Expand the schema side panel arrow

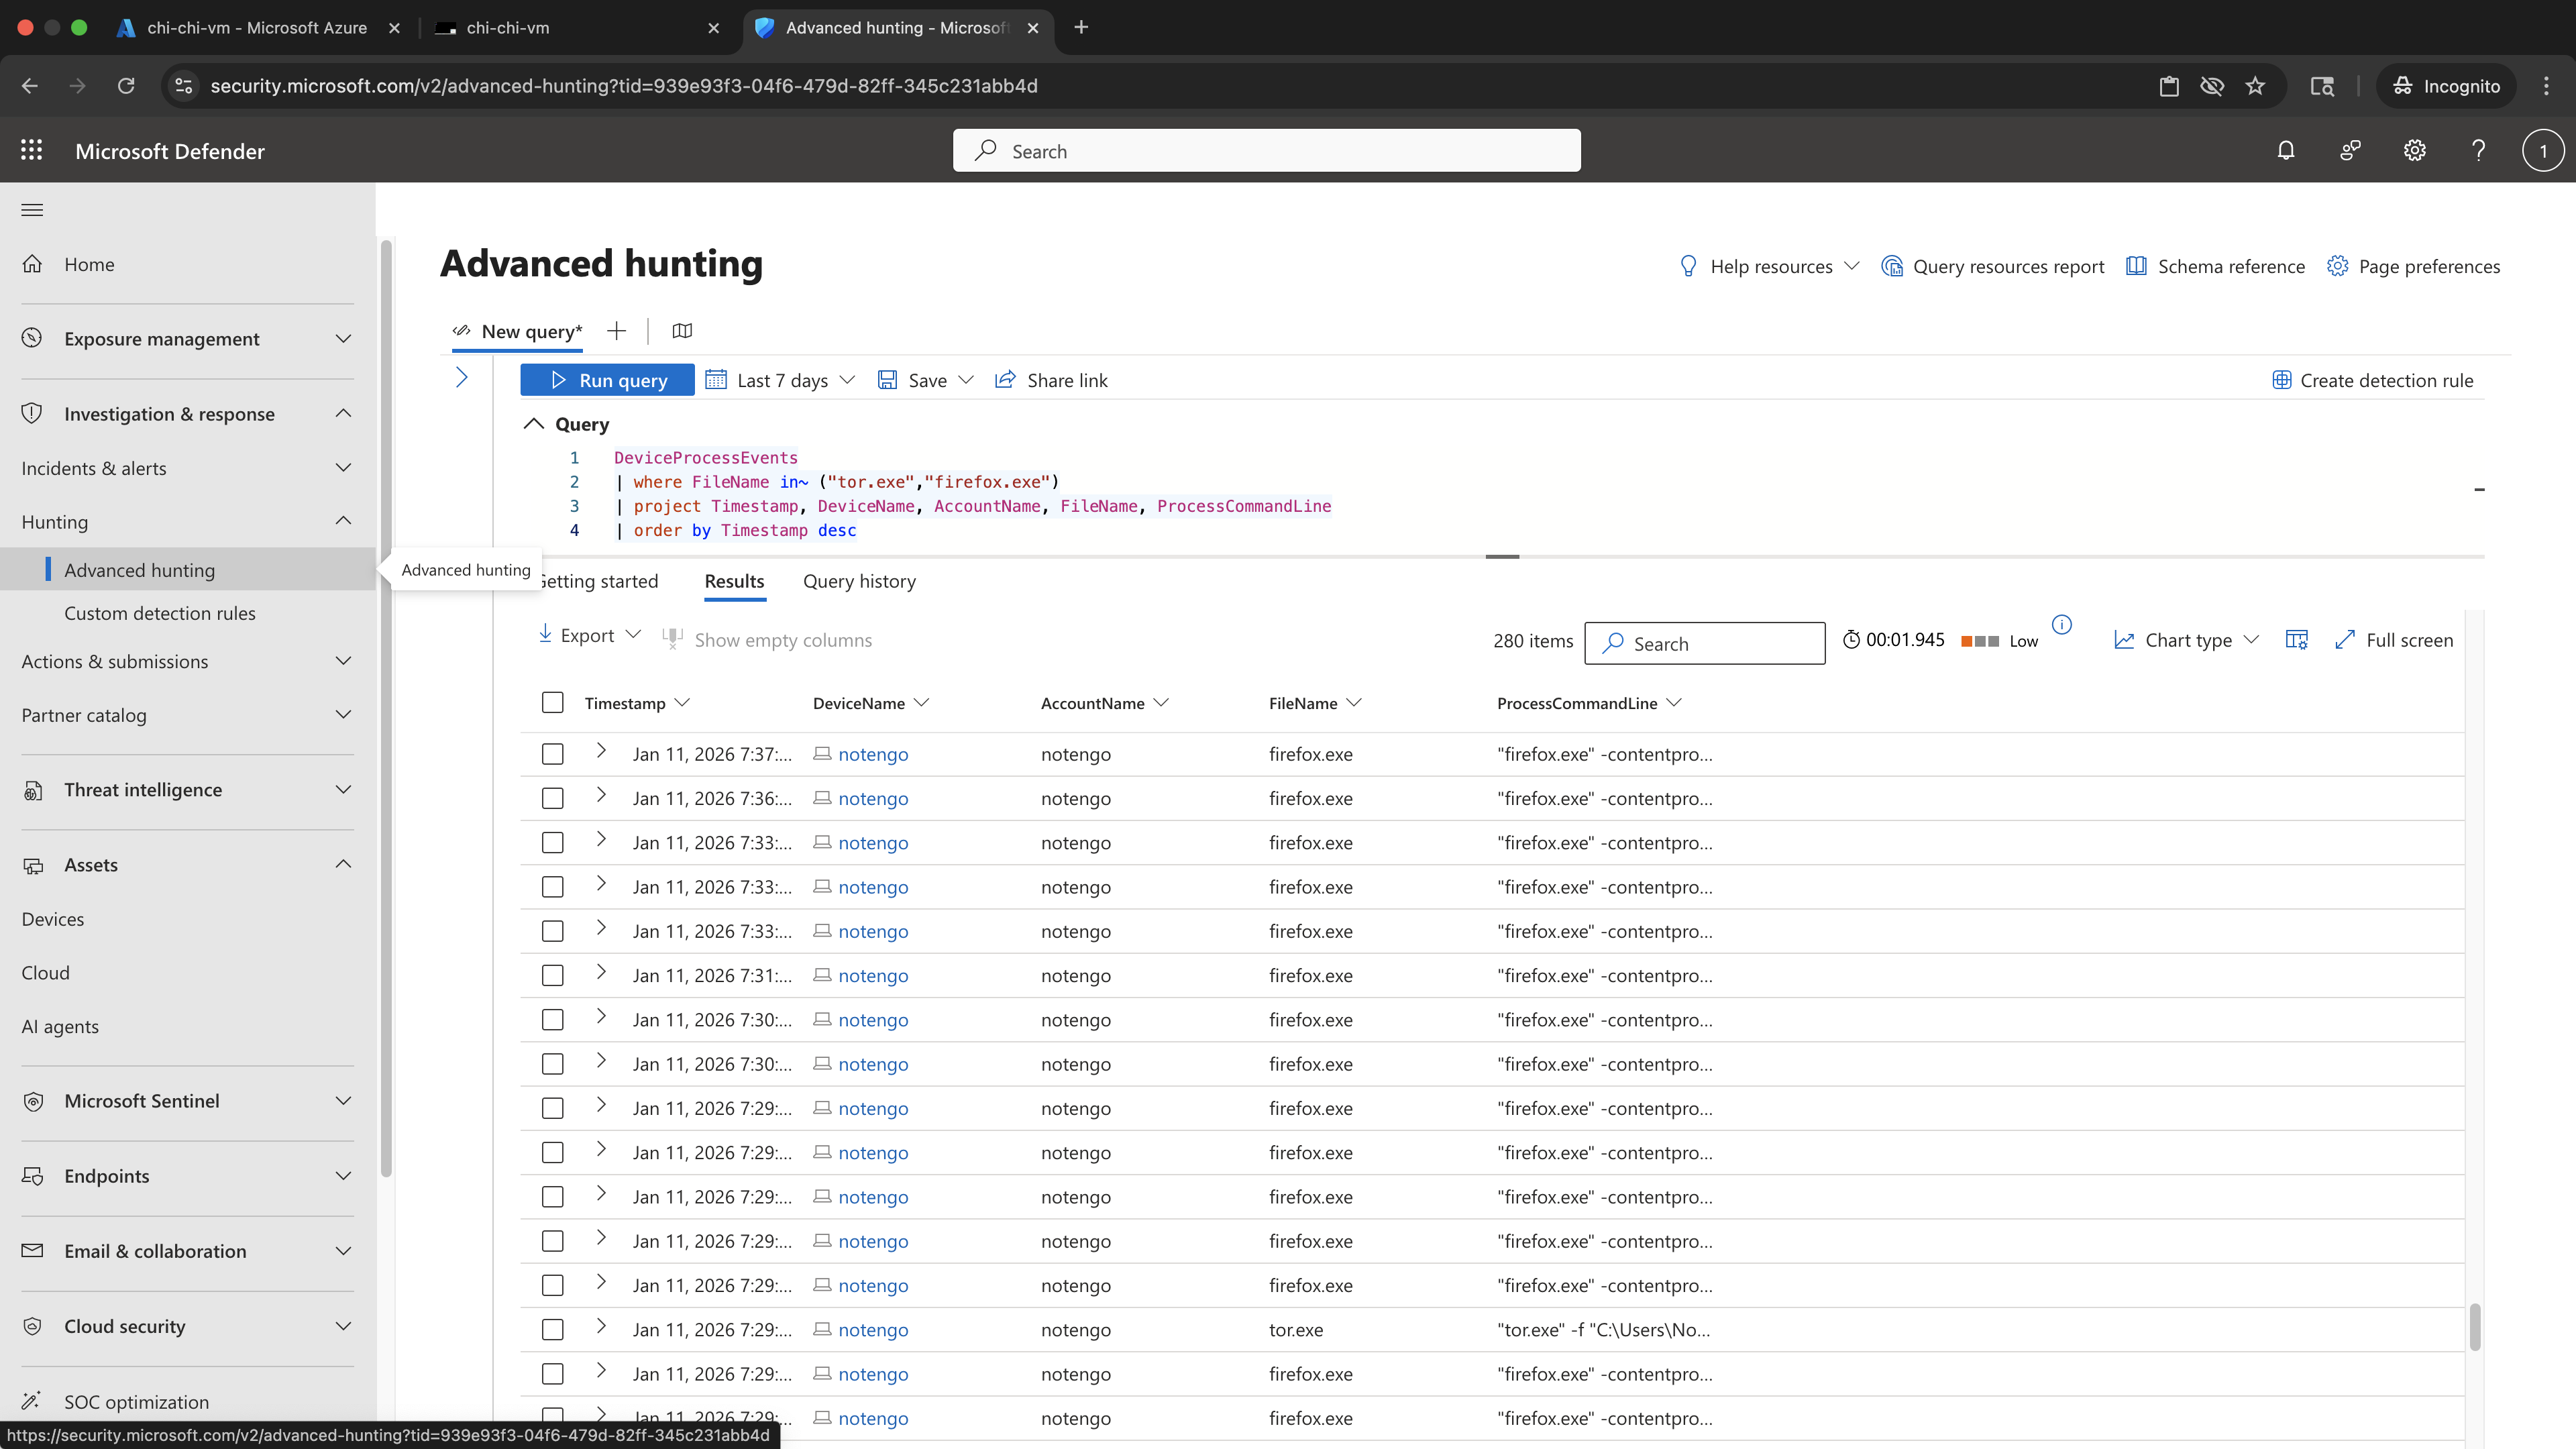tap(462, 377)
